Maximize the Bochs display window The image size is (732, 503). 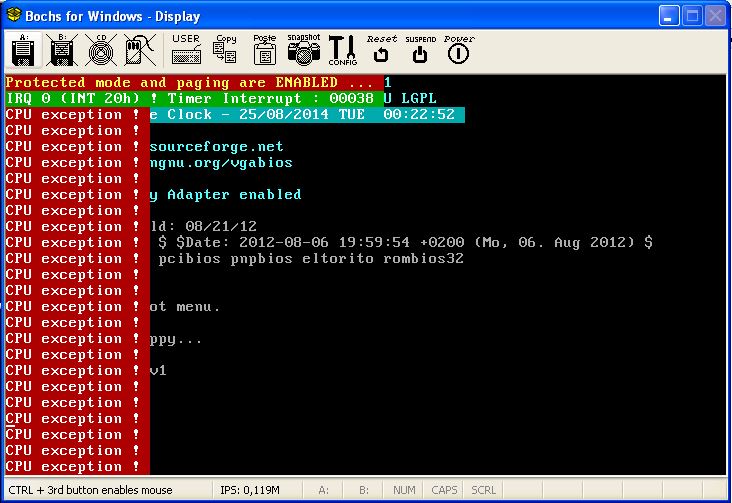click(691, 16)
